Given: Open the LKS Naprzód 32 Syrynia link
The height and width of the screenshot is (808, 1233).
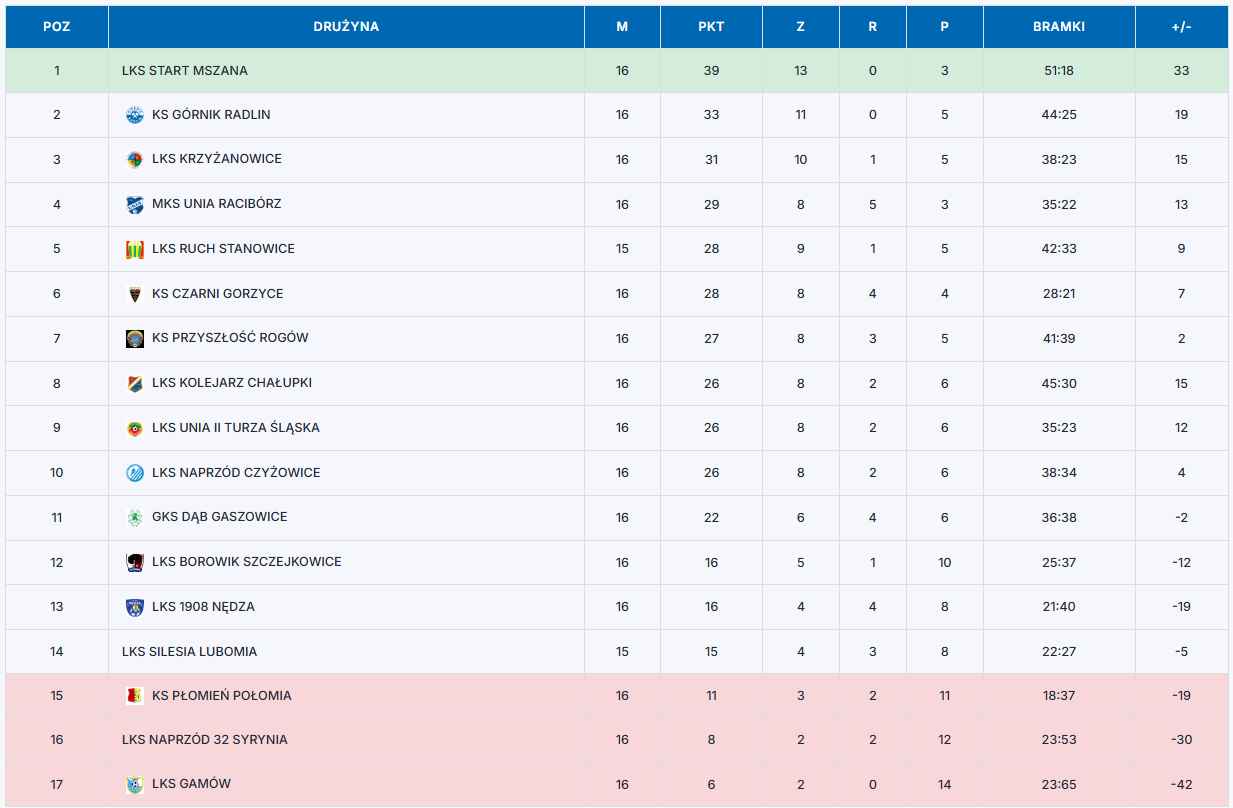Looking at the screenshot, I should tap(204, 740).
